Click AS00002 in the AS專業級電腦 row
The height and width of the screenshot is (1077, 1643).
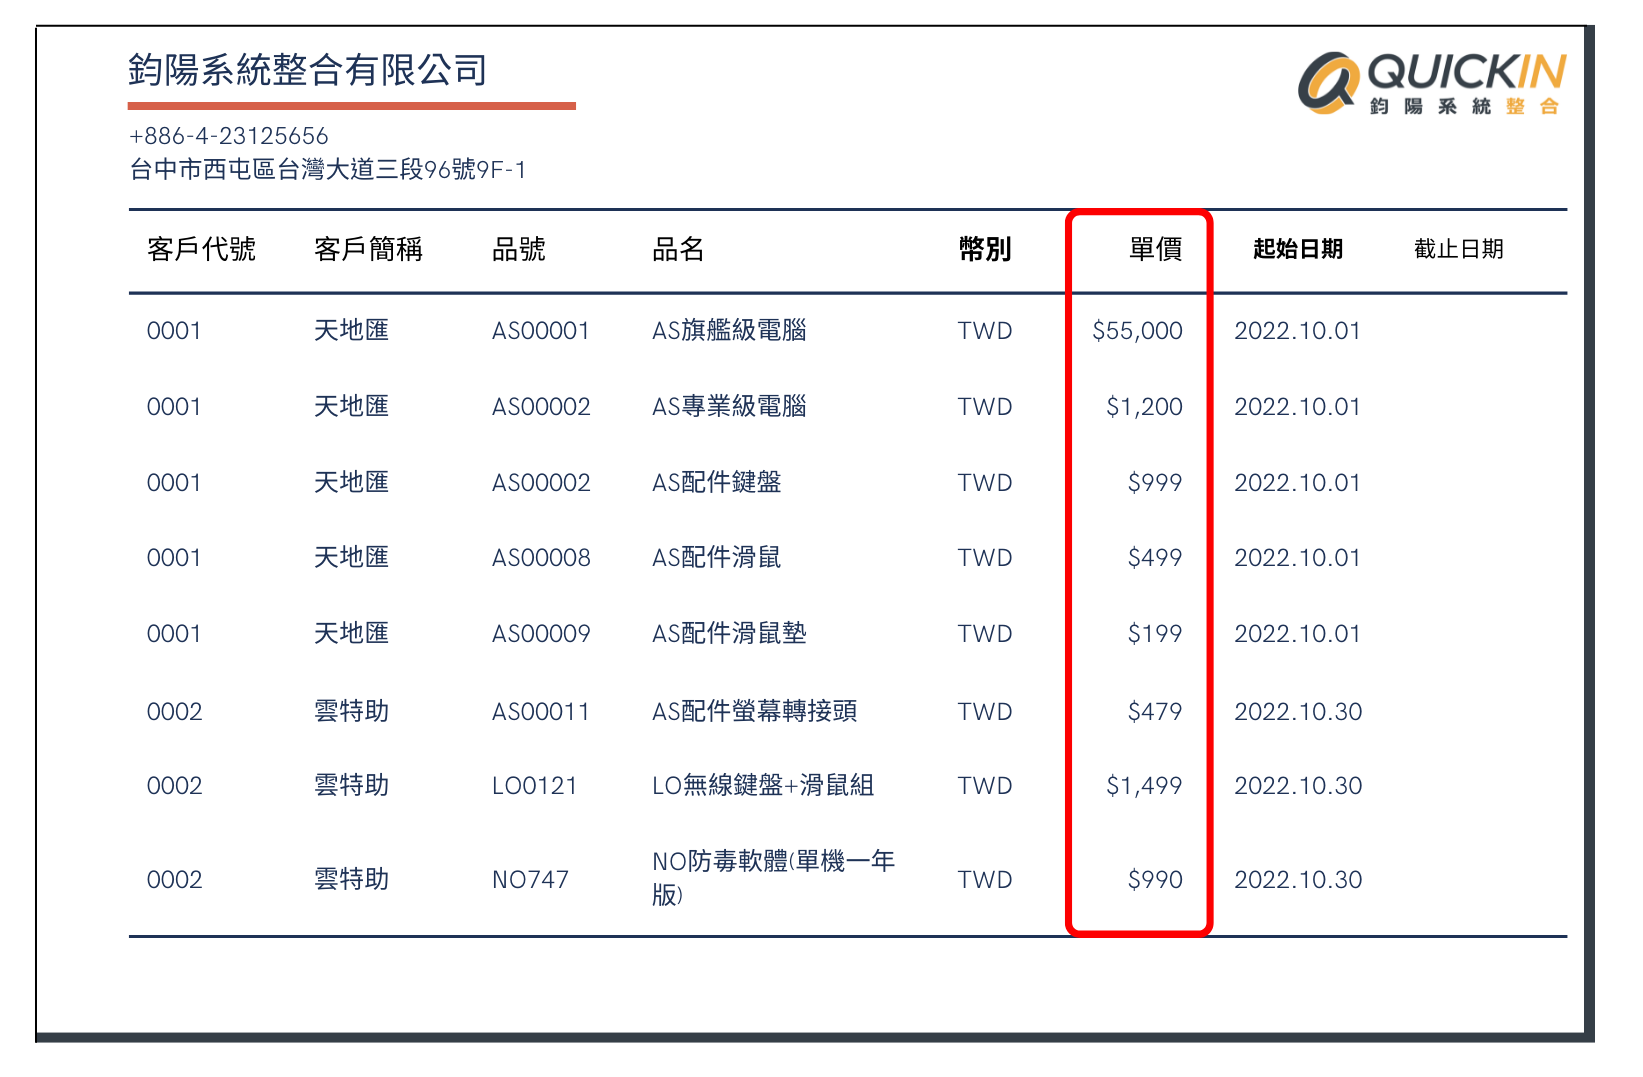541,407
